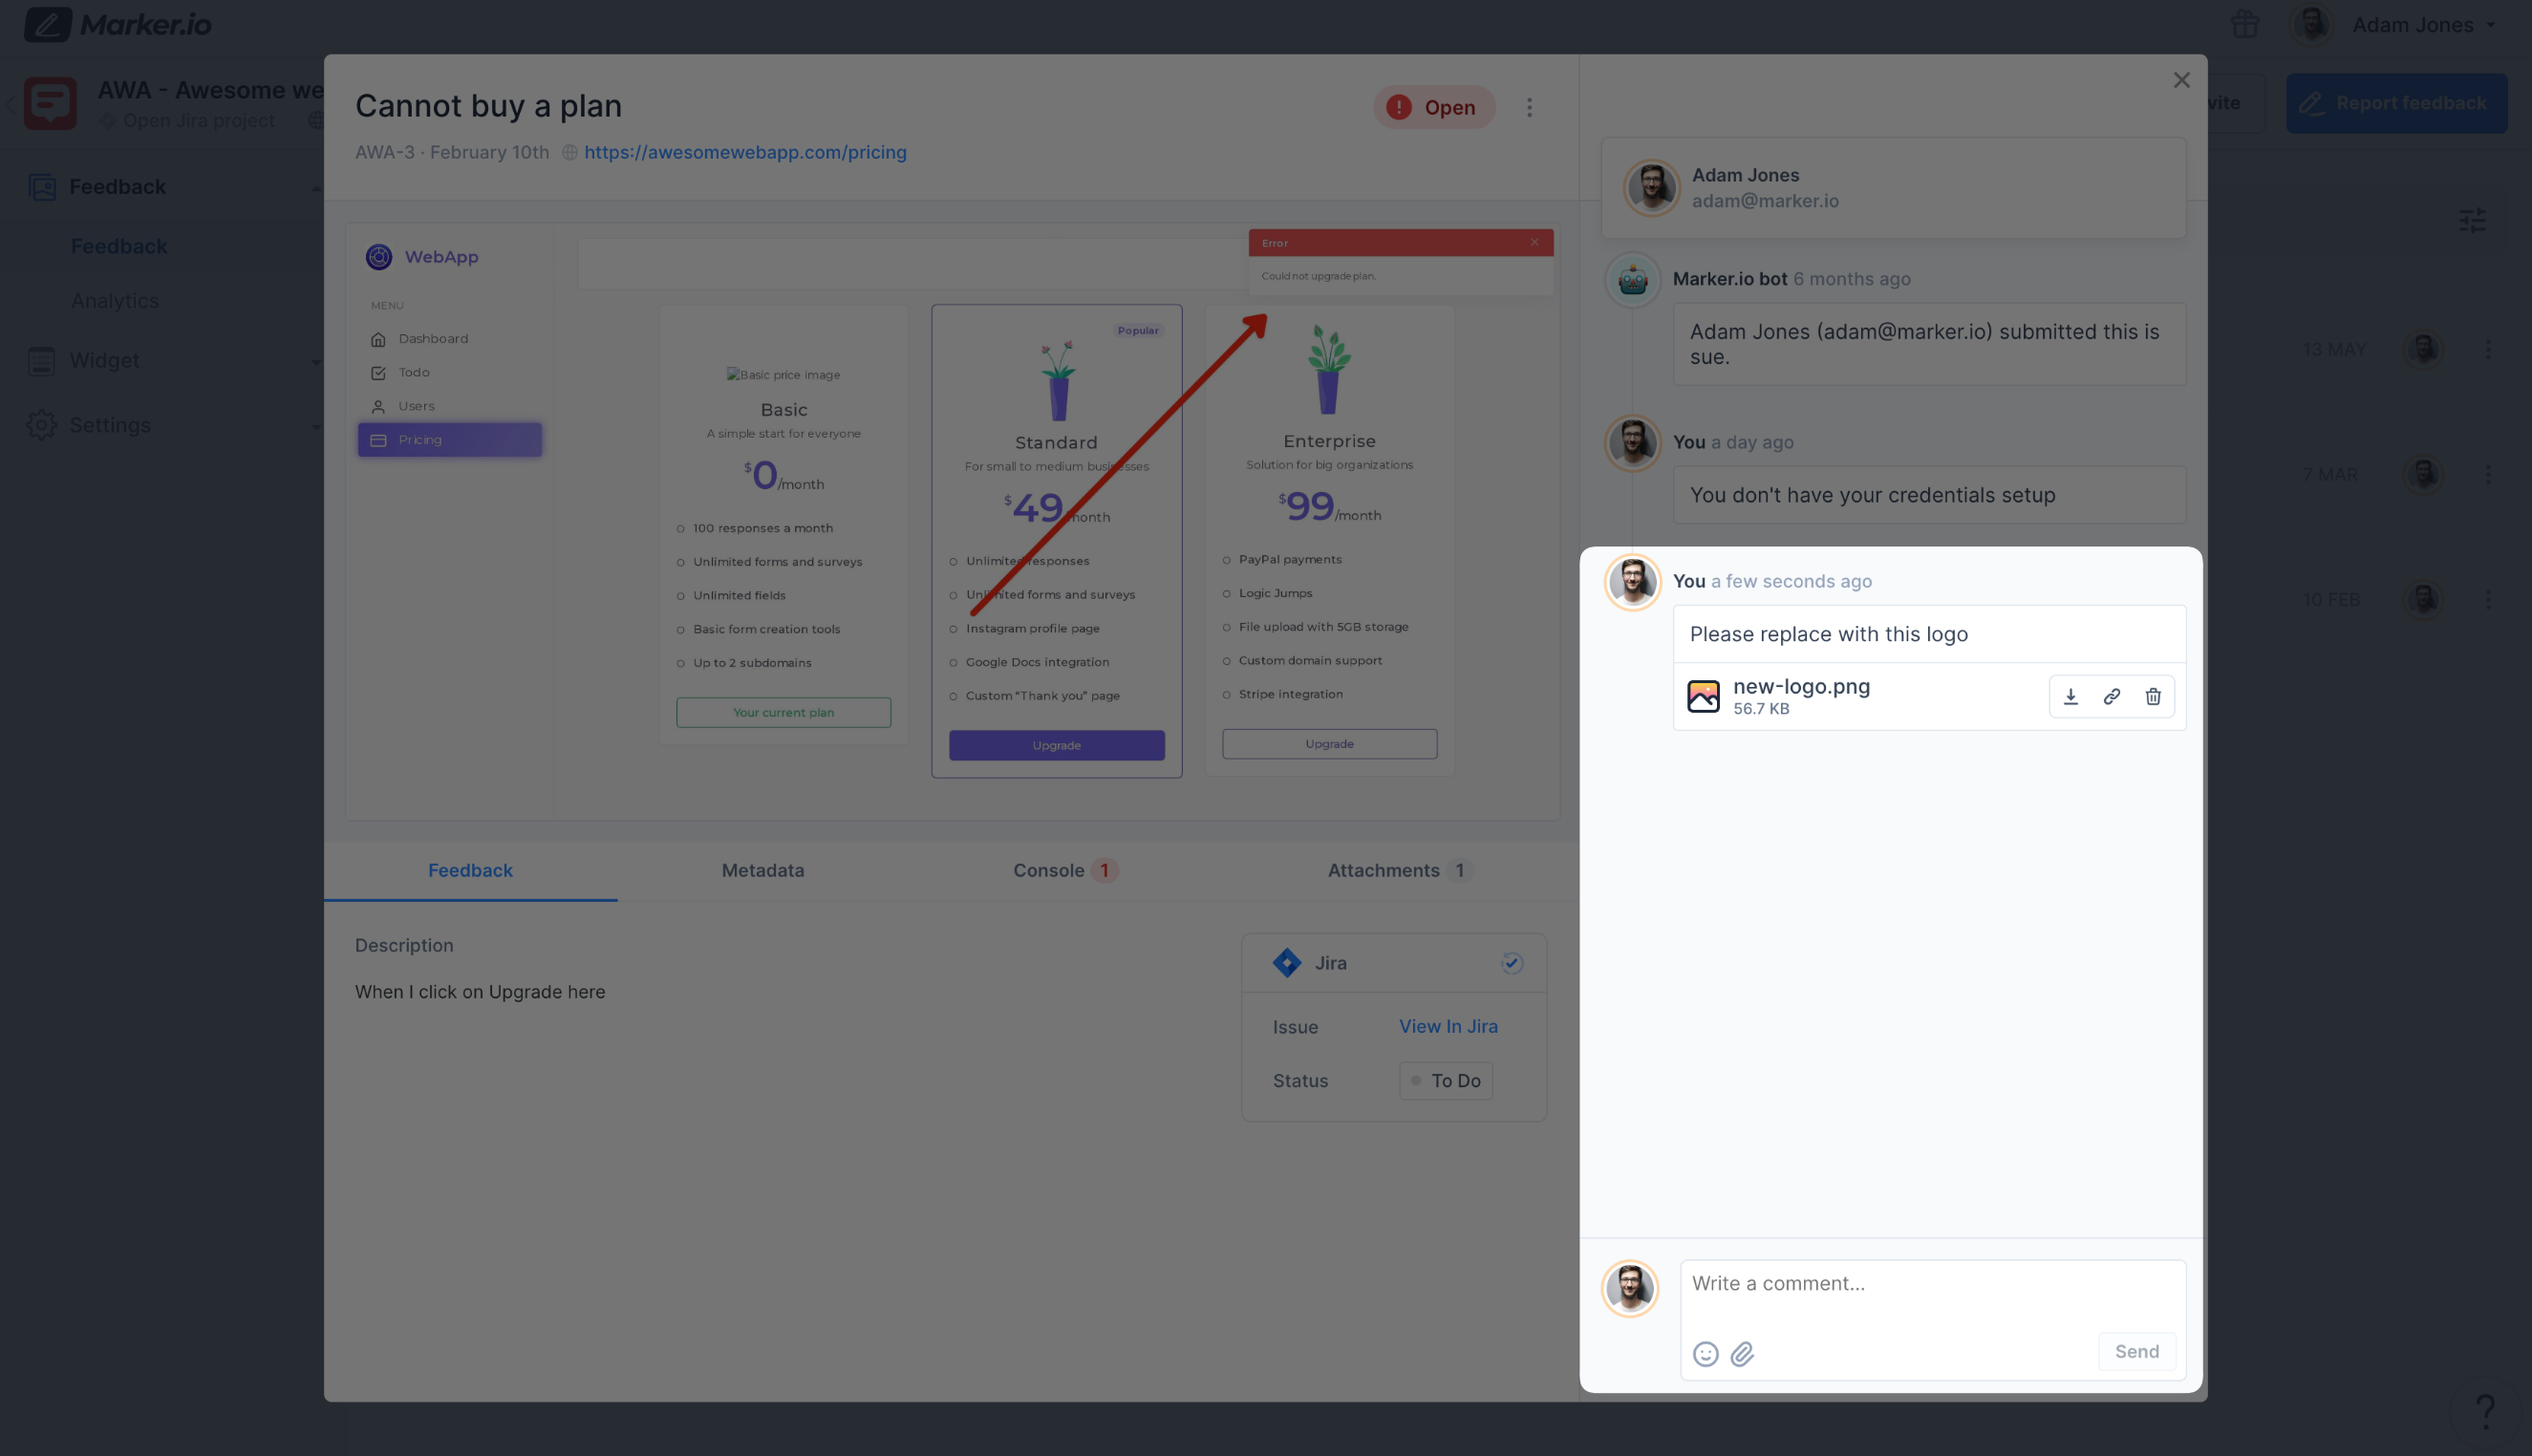The image size is (2532, 1456).
Task: Click Report feedback button
Action: coord(2396,103)
